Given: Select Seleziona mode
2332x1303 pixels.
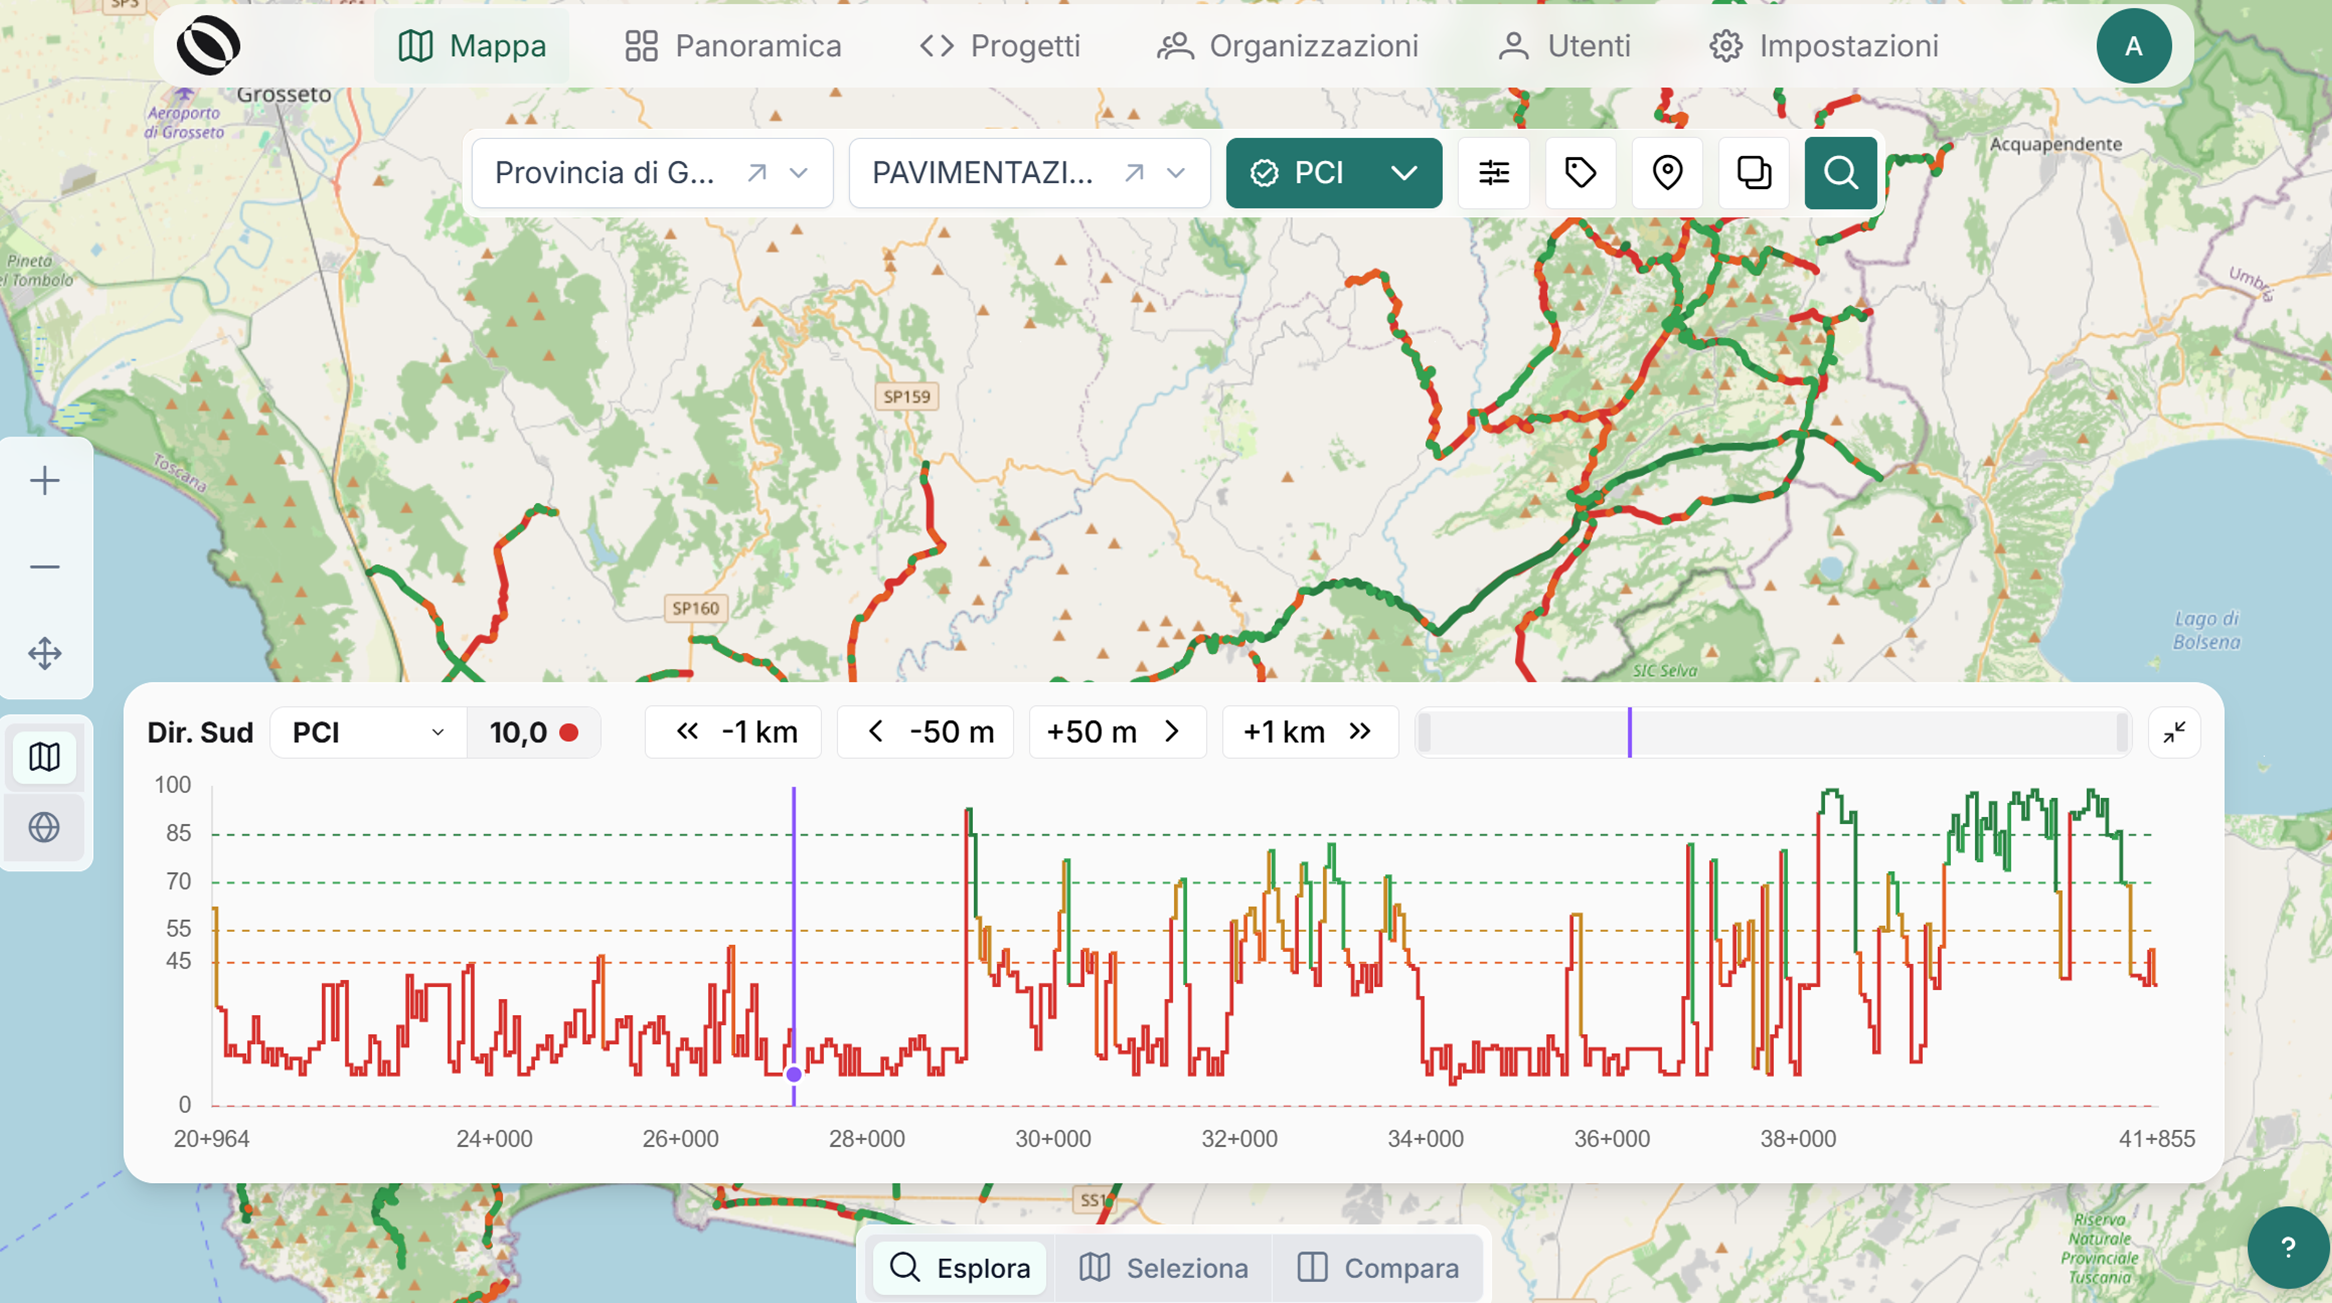Looking at the screenshot, I should tap(1164, 1268).
